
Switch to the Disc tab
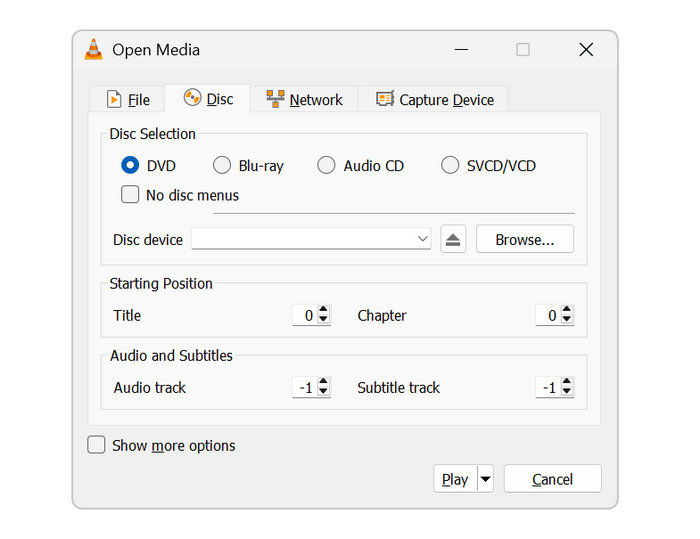click(x=208, y=98)
